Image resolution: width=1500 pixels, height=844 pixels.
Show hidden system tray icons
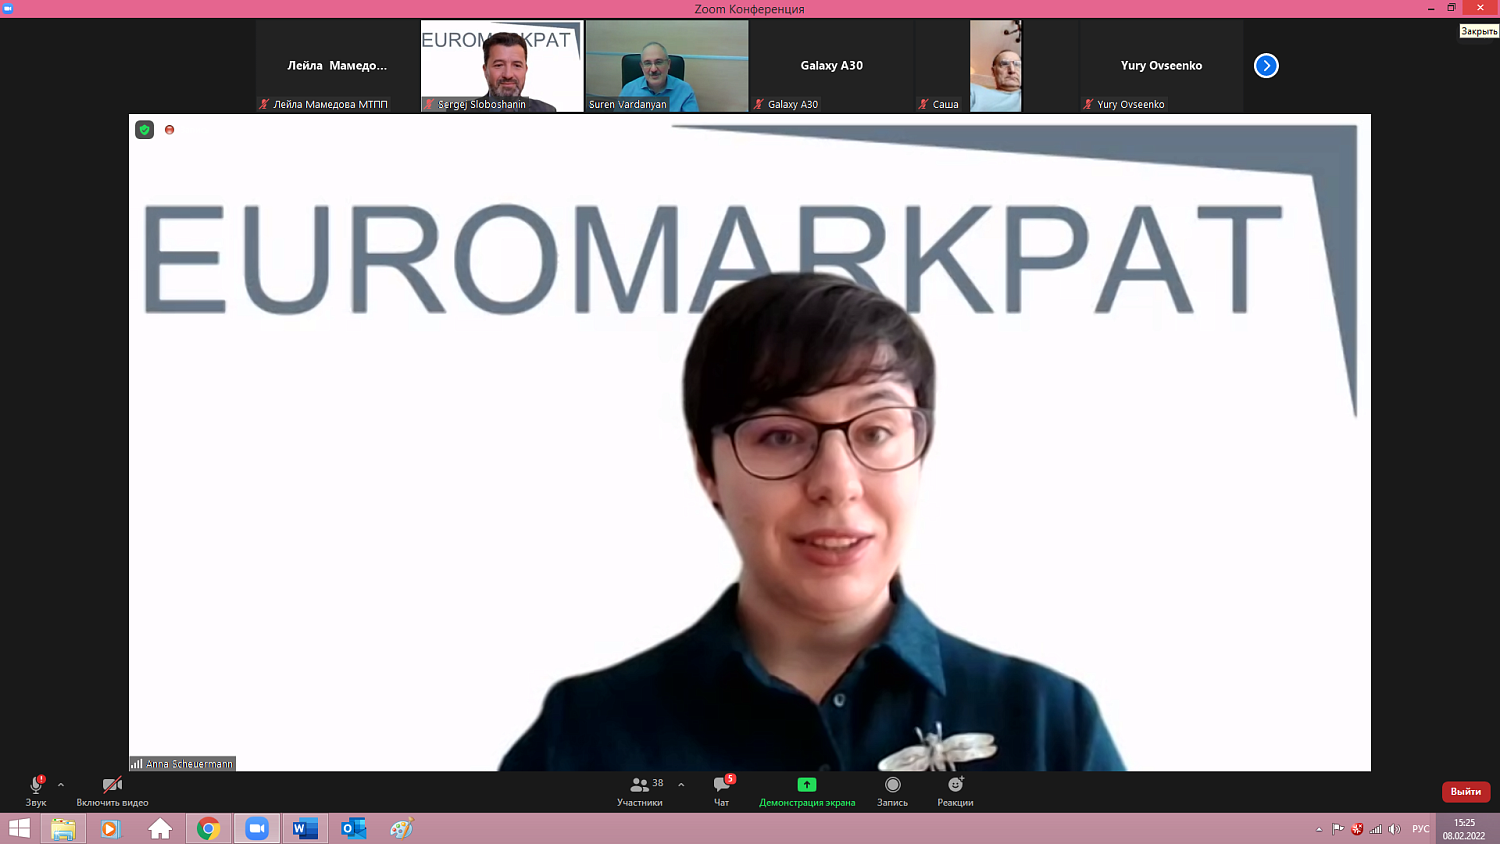[x=1319, y=829]
